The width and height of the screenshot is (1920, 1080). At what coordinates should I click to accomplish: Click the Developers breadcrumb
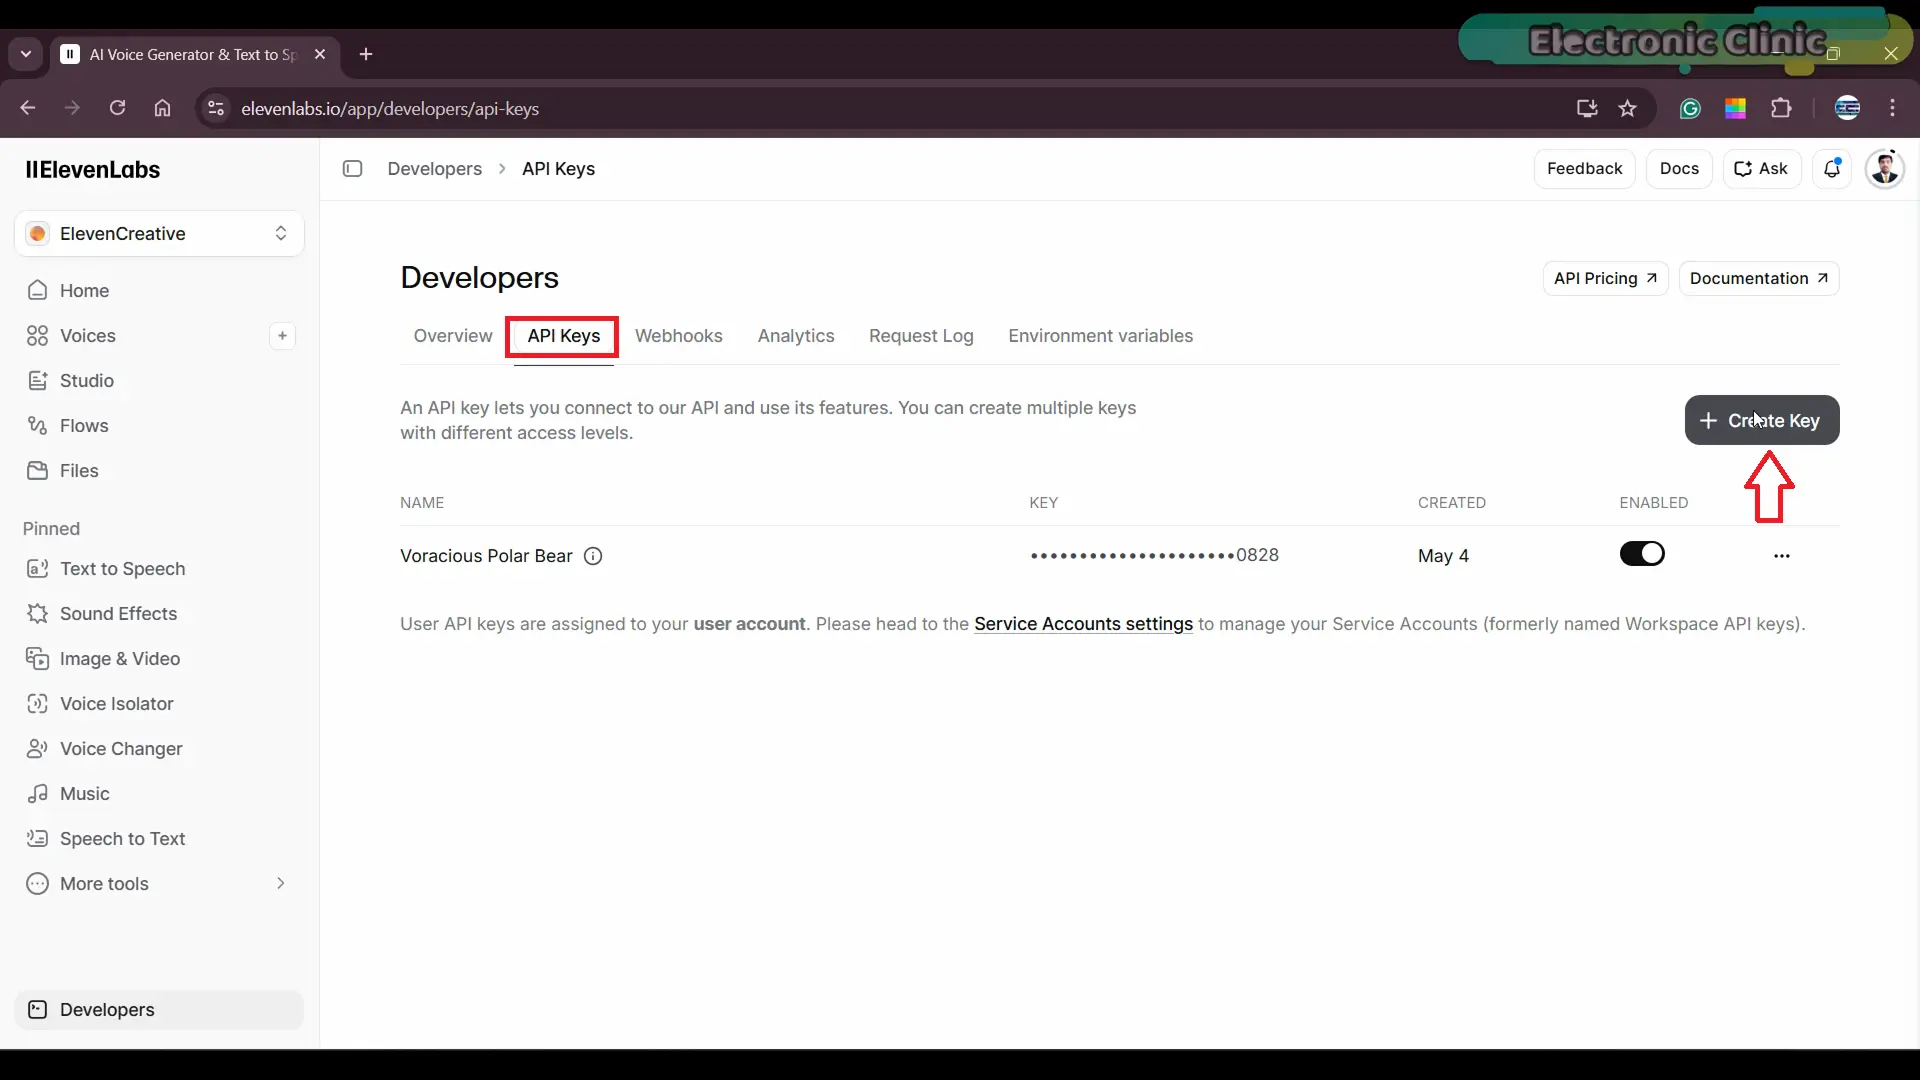(435, 169)
